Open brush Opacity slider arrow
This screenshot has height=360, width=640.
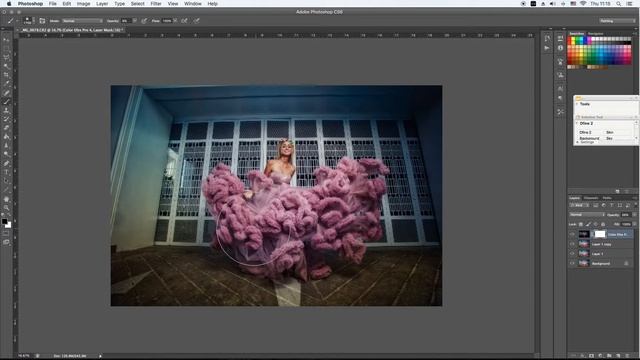pos(135,20)
